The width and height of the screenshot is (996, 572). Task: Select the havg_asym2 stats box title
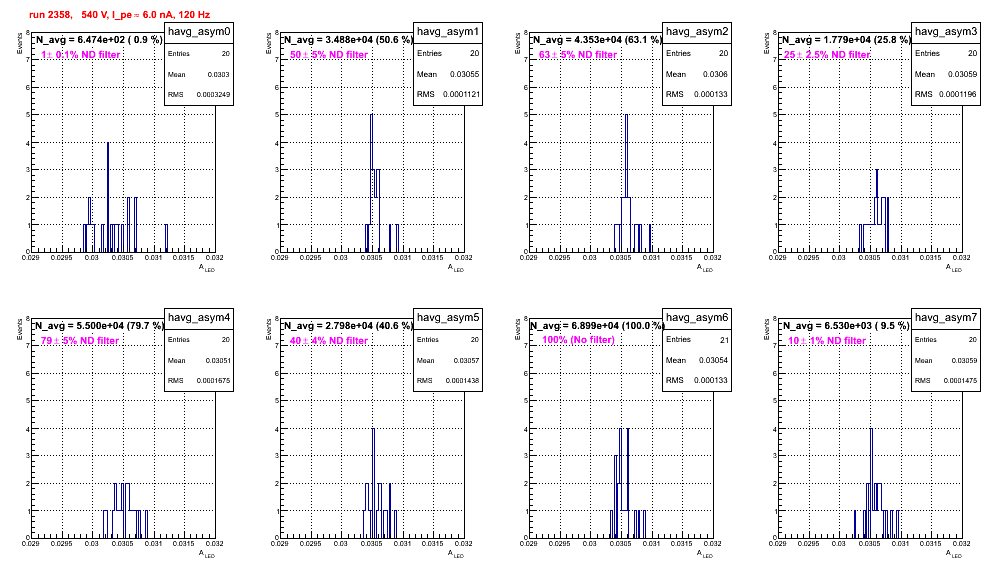tap(697, 31)
